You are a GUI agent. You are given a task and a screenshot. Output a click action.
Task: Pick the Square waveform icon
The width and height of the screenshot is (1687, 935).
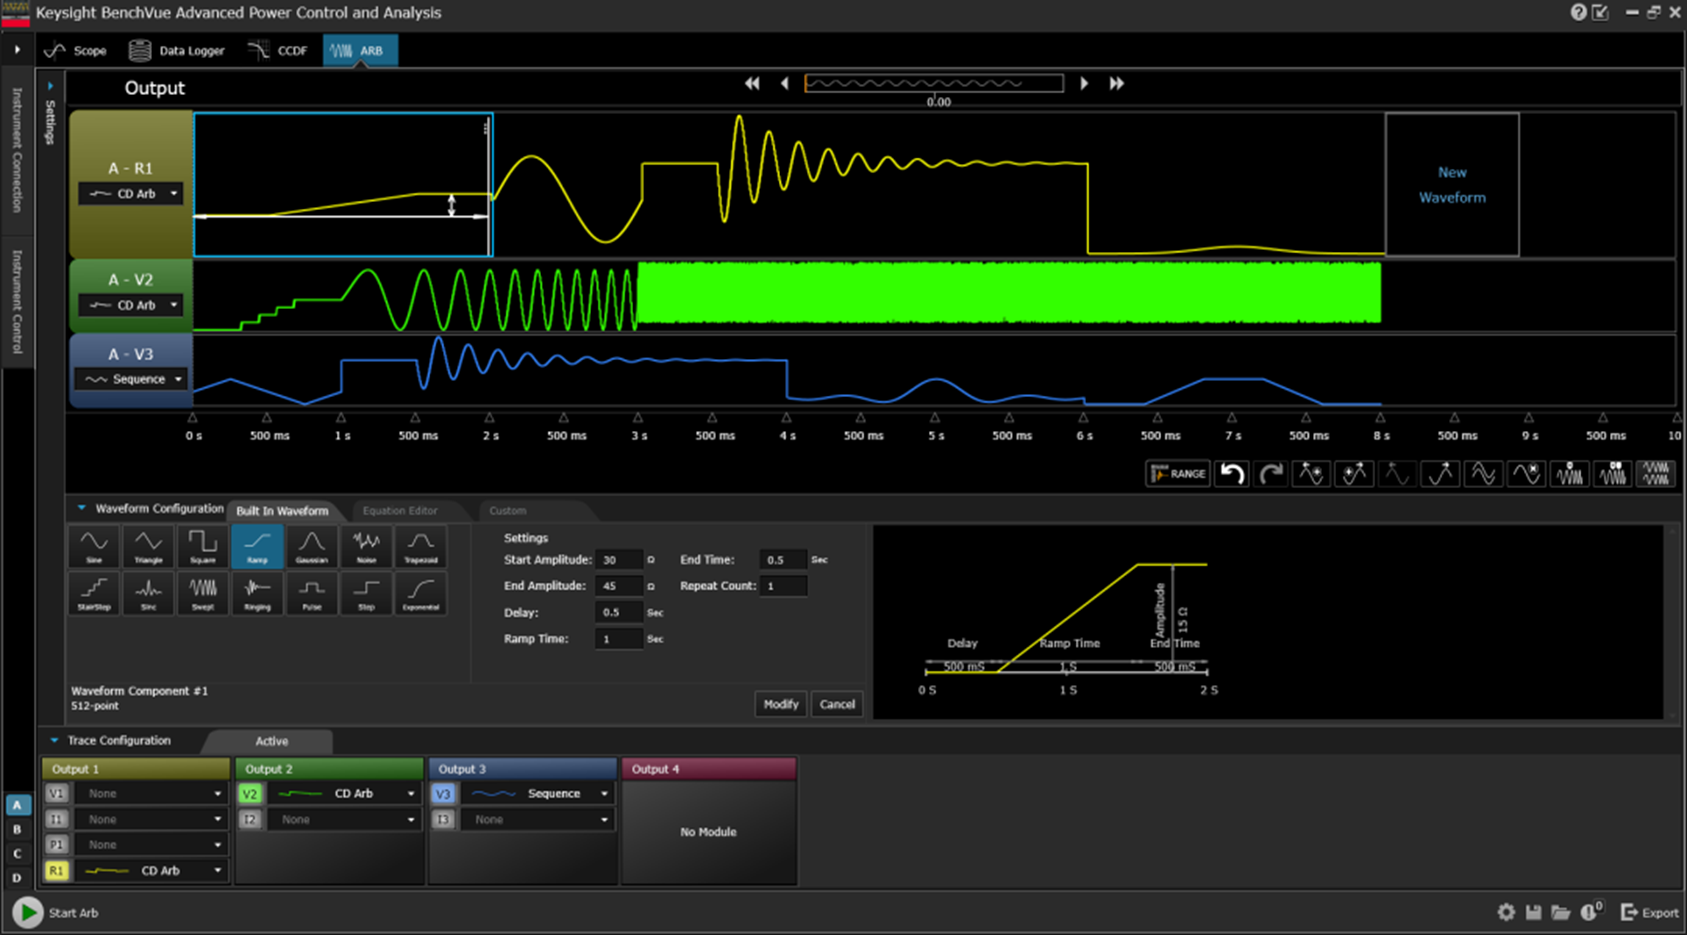pos(202,547)
